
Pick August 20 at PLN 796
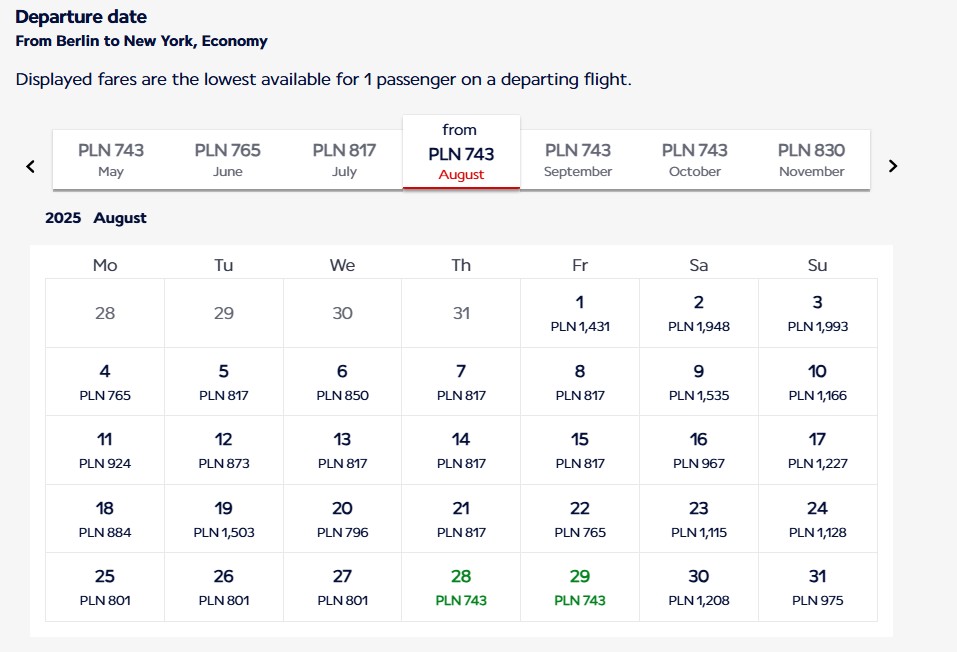342,519
